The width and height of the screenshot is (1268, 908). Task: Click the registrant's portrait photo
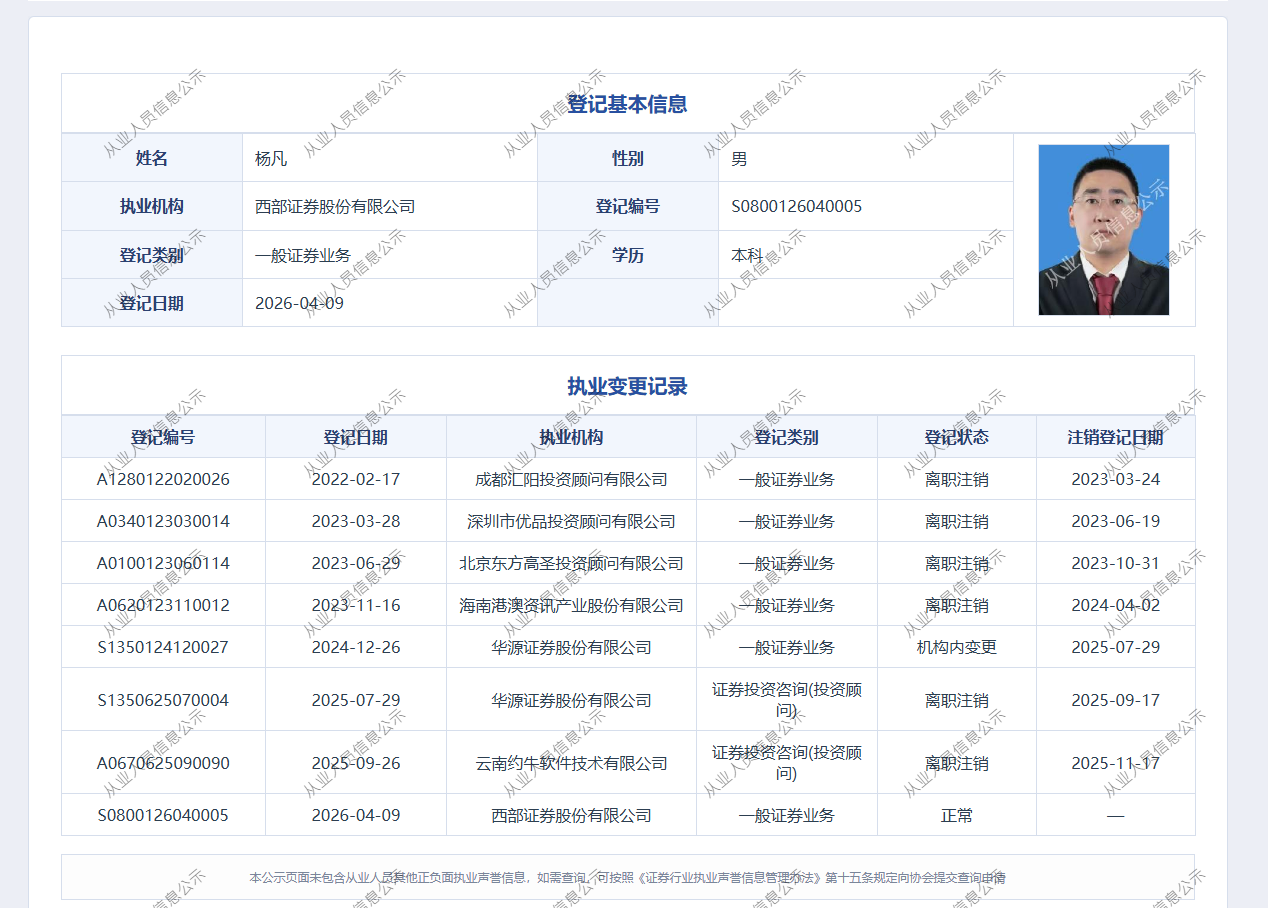[1103, 230]
